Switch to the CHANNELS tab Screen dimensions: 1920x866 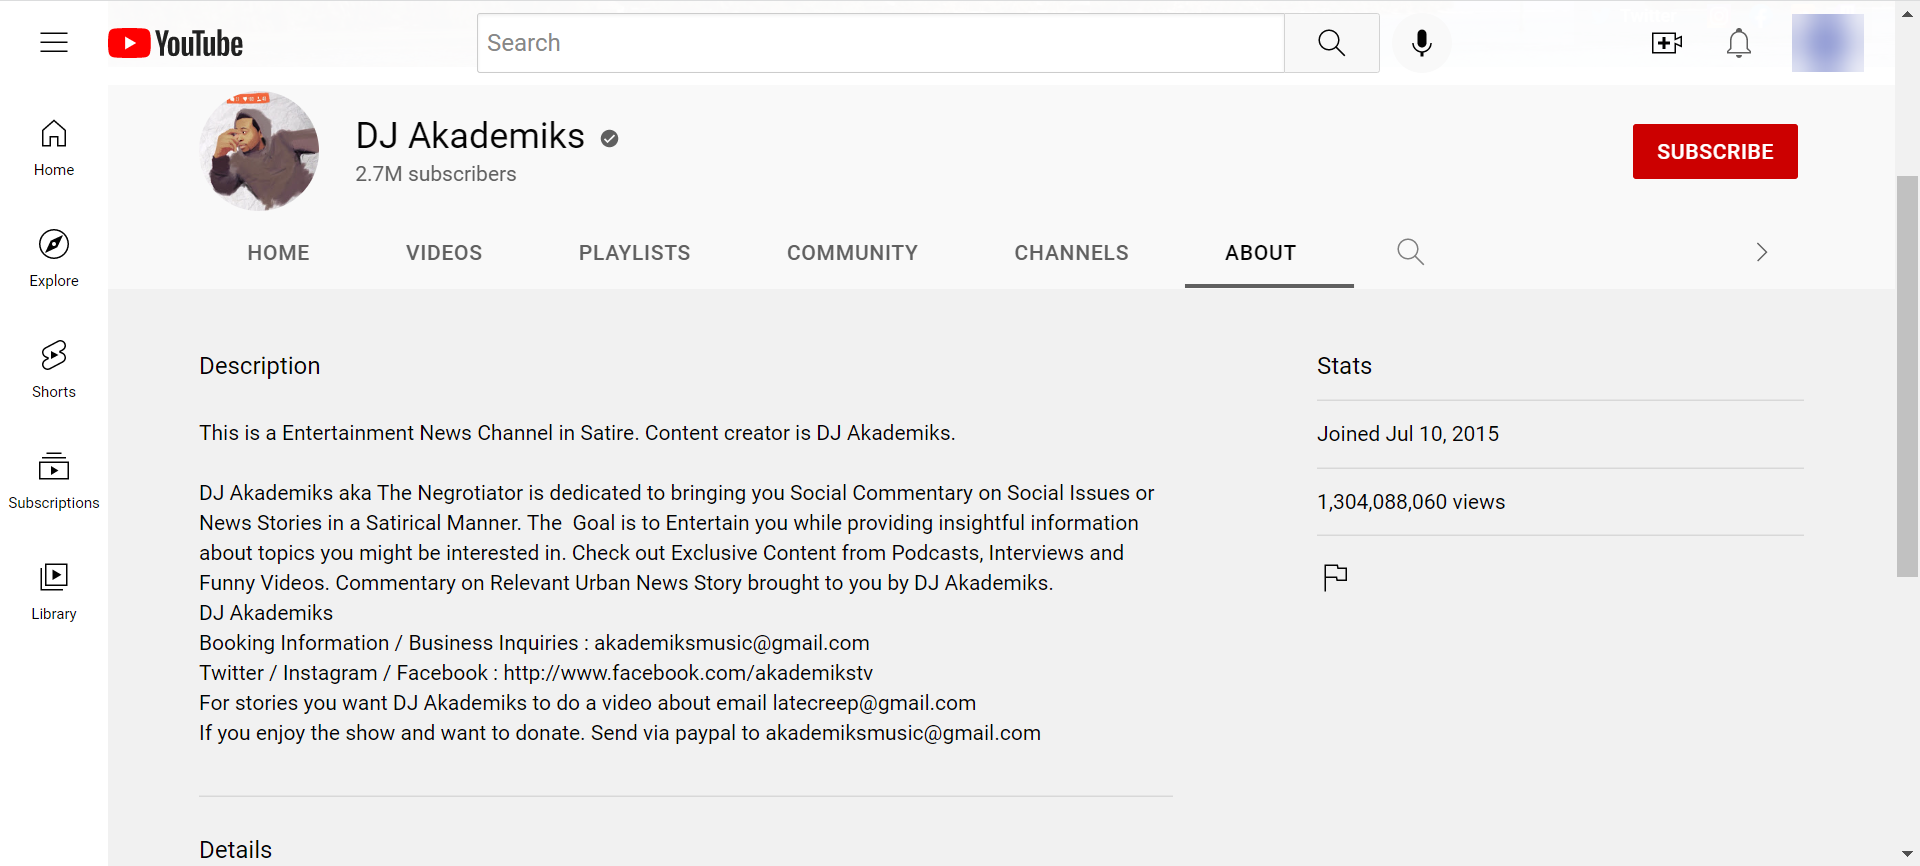click(1071, 253)
